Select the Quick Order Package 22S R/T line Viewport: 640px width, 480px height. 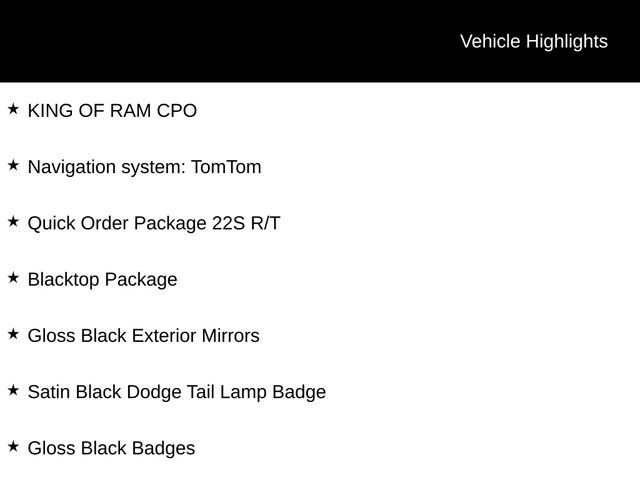(x=154, y=224)
